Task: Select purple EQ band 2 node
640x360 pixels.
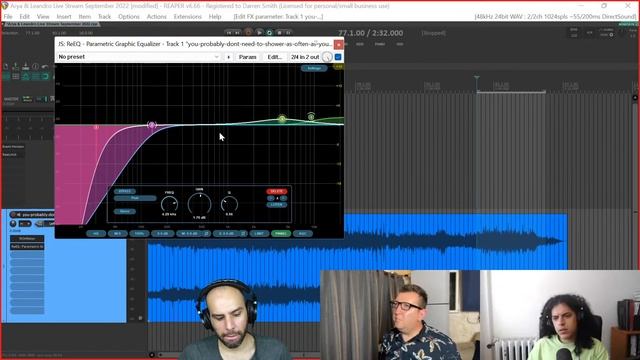Action: point(152,125)
